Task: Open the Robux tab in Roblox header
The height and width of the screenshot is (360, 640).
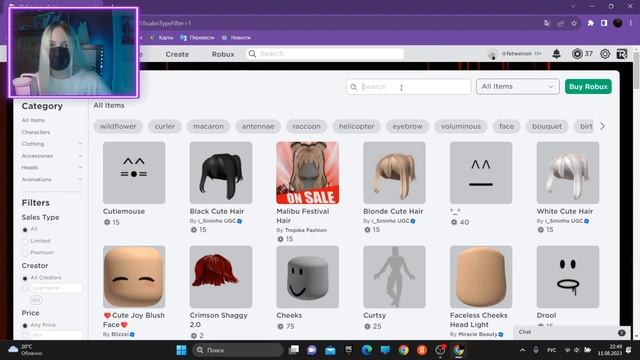Action: [x=223, y=54]
